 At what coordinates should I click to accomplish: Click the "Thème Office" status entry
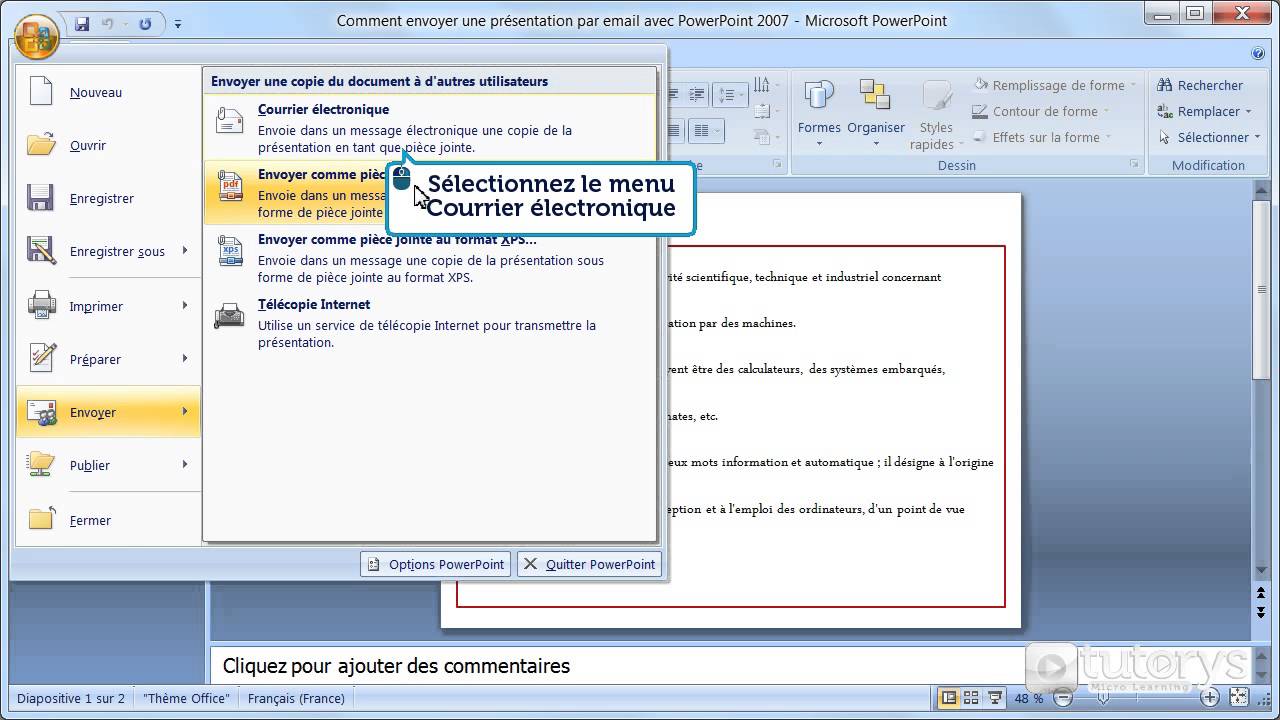tap(186, 698)
